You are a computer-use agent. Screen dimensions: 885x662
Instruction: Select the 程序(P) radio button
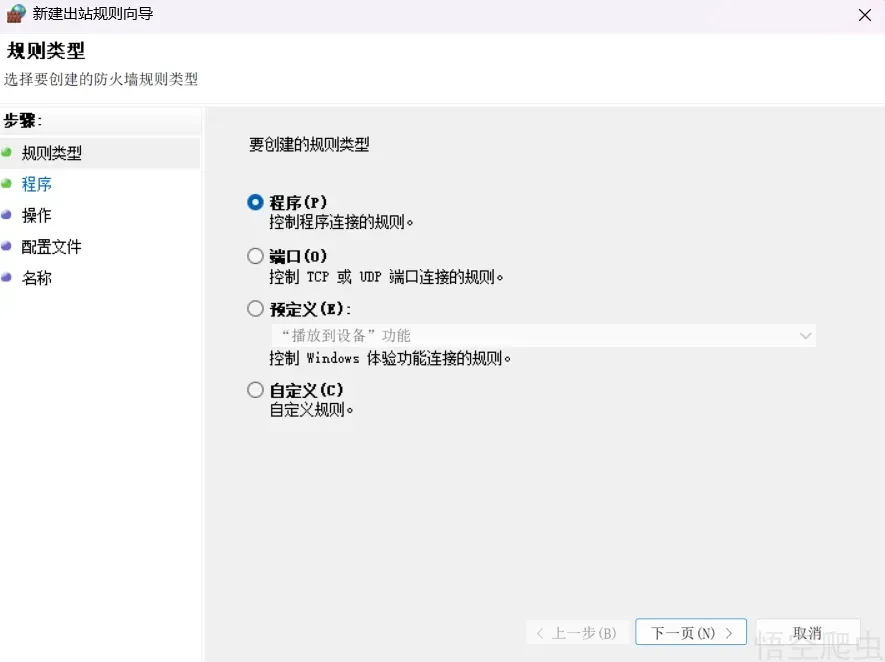256,202
